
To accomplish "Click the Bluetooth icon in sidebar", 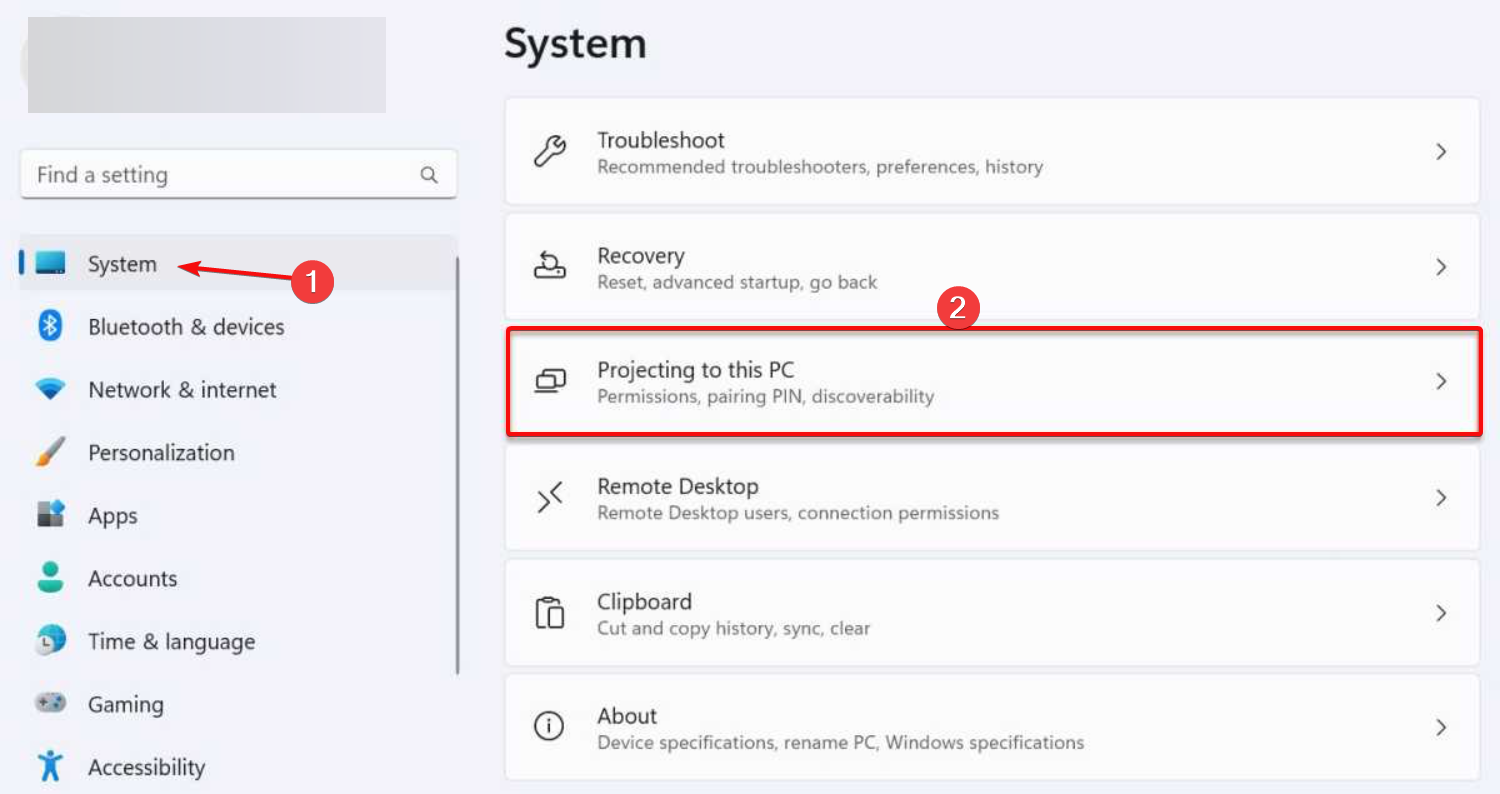I will pos(50,326).
